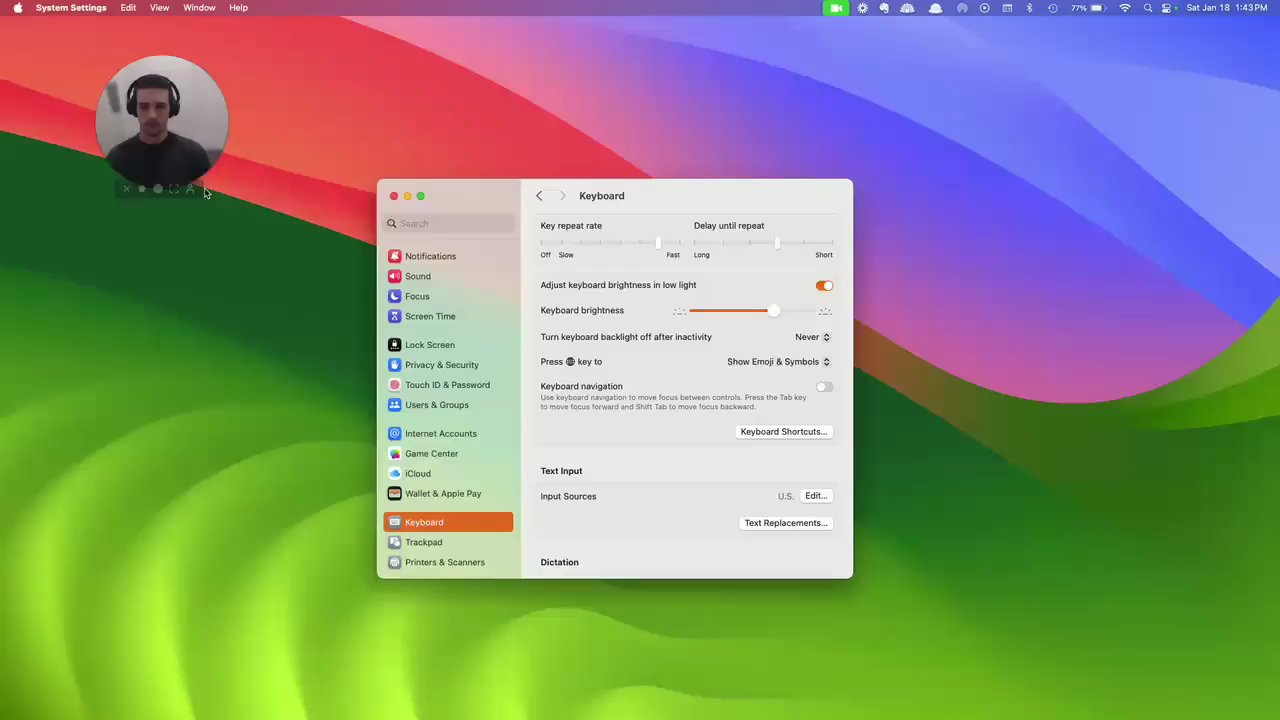
Task: Open the System Settings menu
Action: (x=71, y=8)
